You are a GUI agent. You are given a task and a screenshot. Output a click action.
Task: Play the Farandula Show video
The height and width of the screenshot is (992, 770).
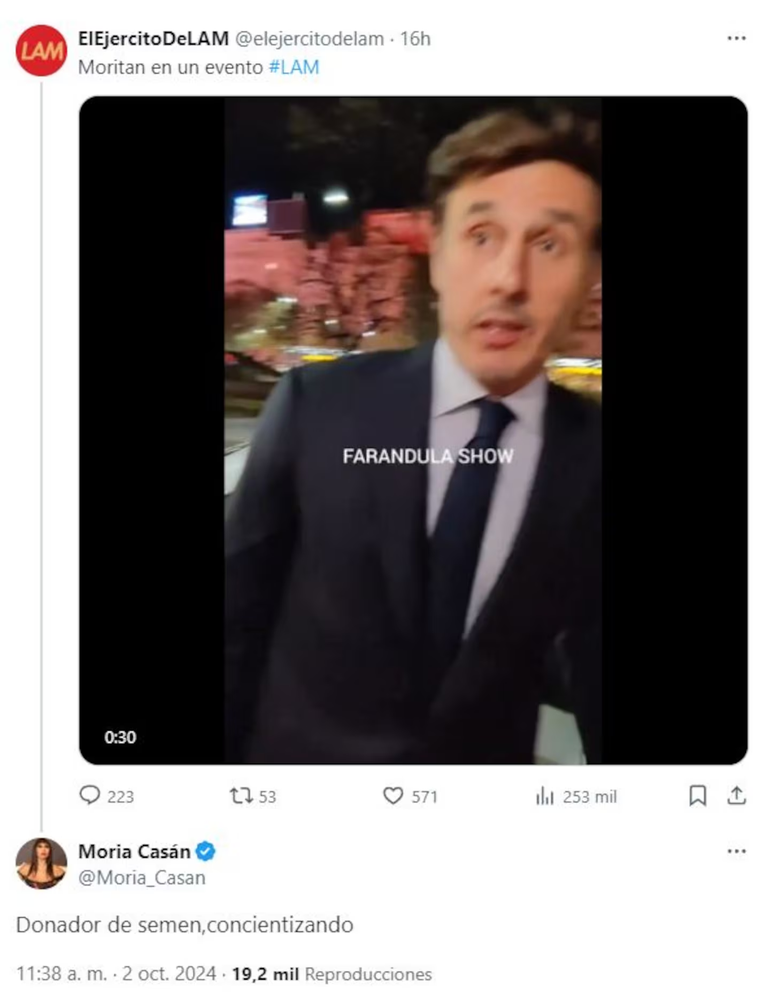tap(413, 431)
